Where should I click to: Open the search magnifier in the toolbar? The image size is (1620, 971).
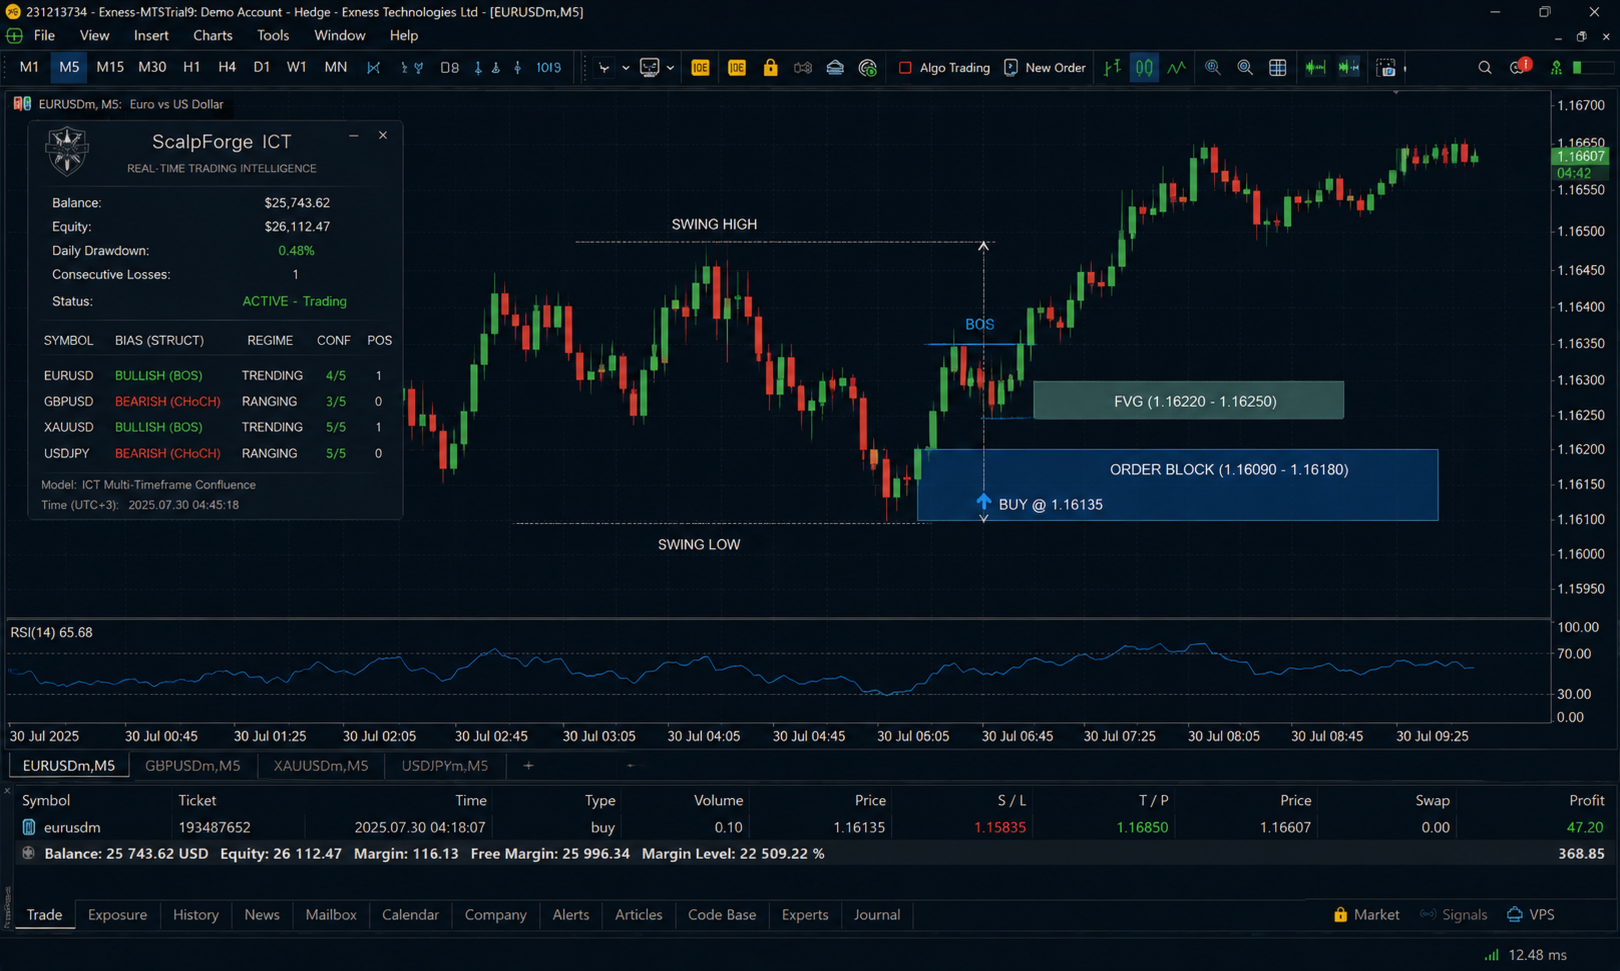coord(1485,68)
